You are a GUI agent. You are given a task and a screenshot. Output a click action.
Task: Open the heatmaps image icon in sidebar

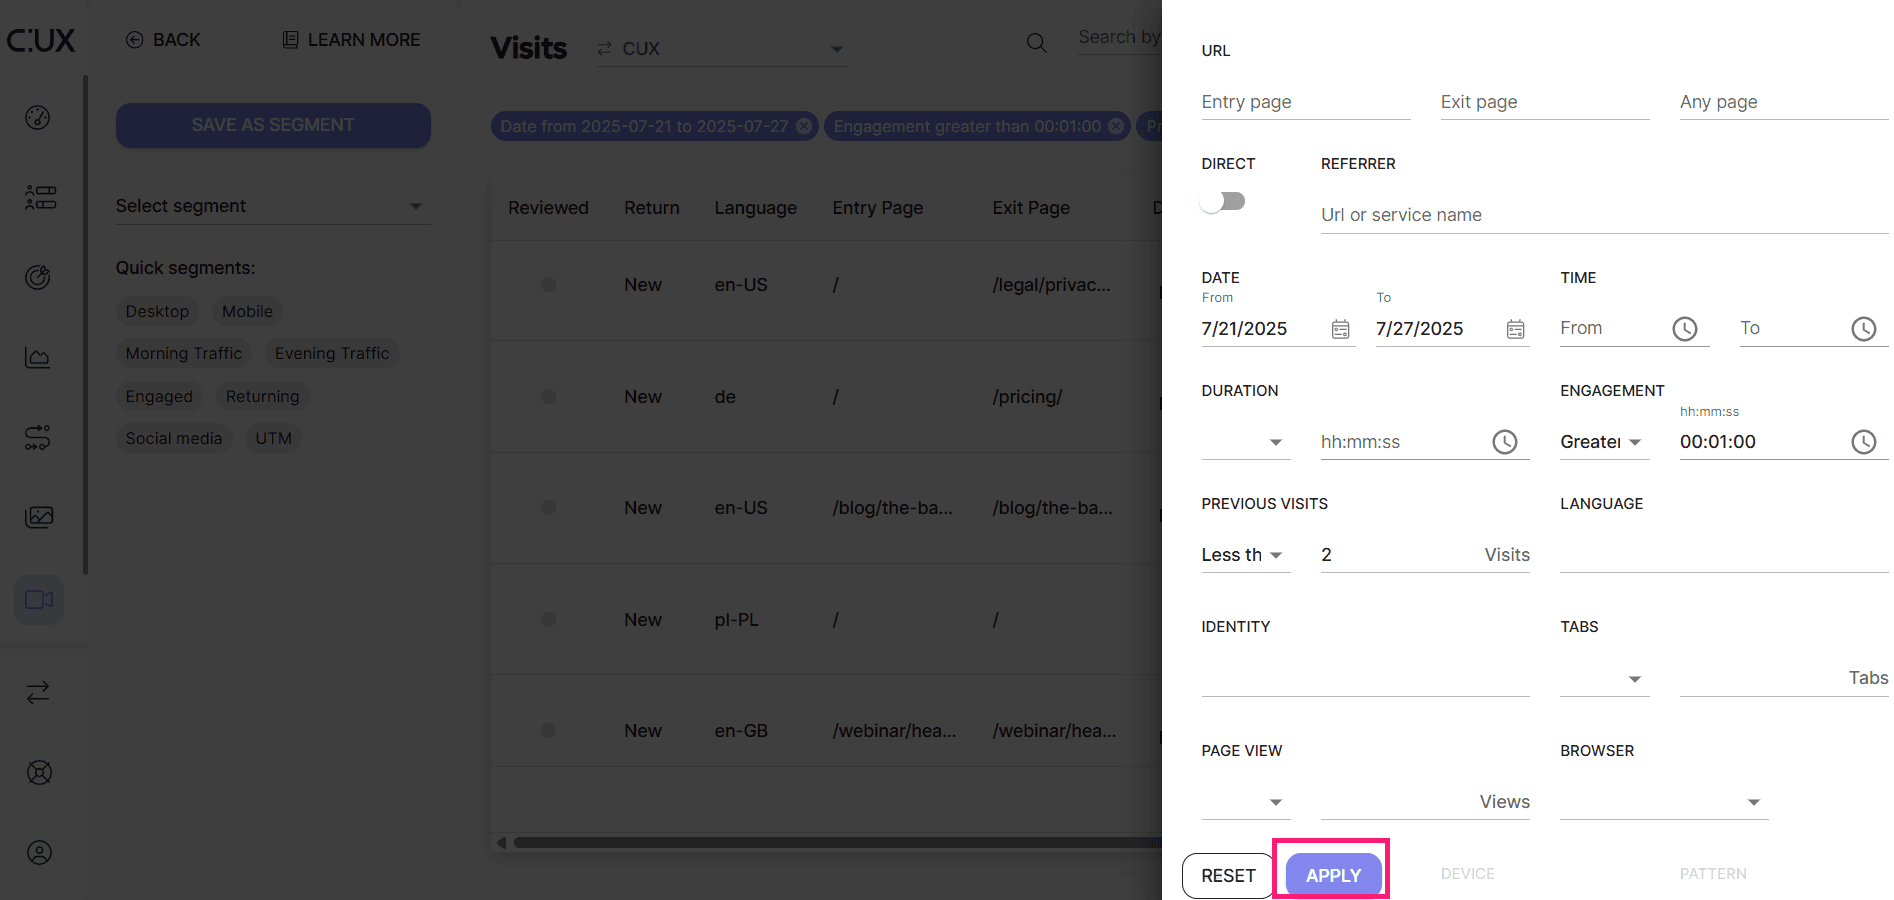[x=39, y=517]
